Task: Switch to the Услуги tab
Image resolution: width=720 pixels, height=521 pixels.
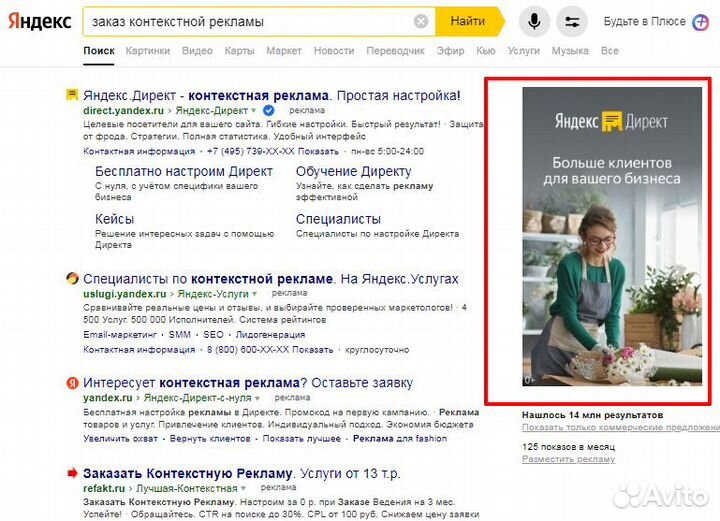Action: click(x=523, y=50)
